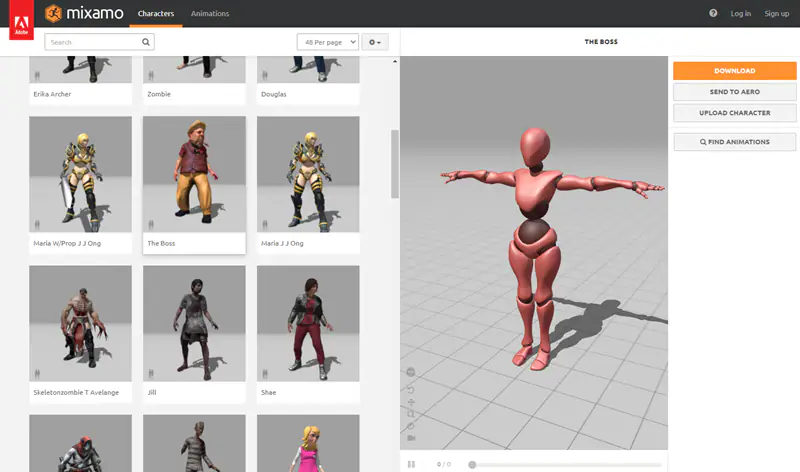Click the search input field
Viewport: 800px width, 472px height.
(x=99, y=42)
